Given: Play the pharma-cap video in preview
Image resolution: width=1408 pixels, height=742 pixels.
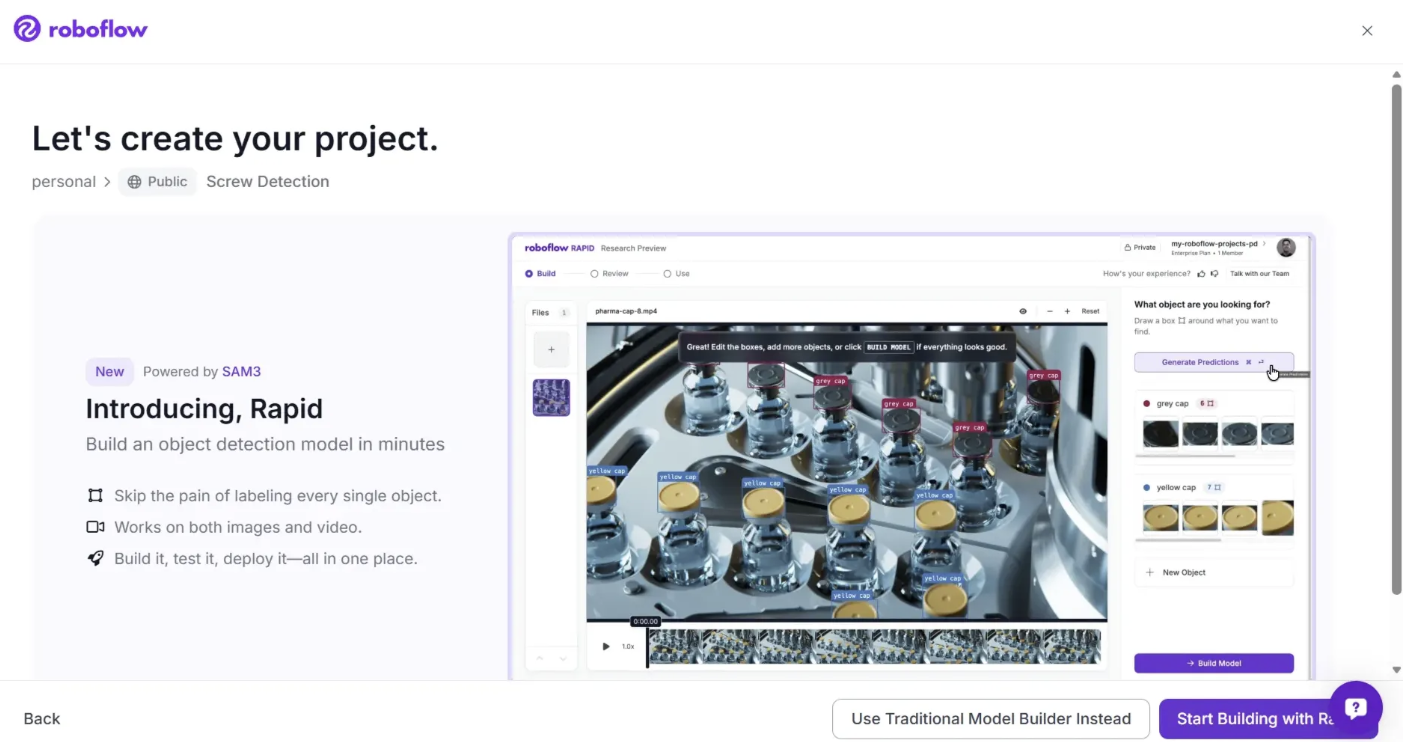Looking at the screenshot, I should [605, 647].
